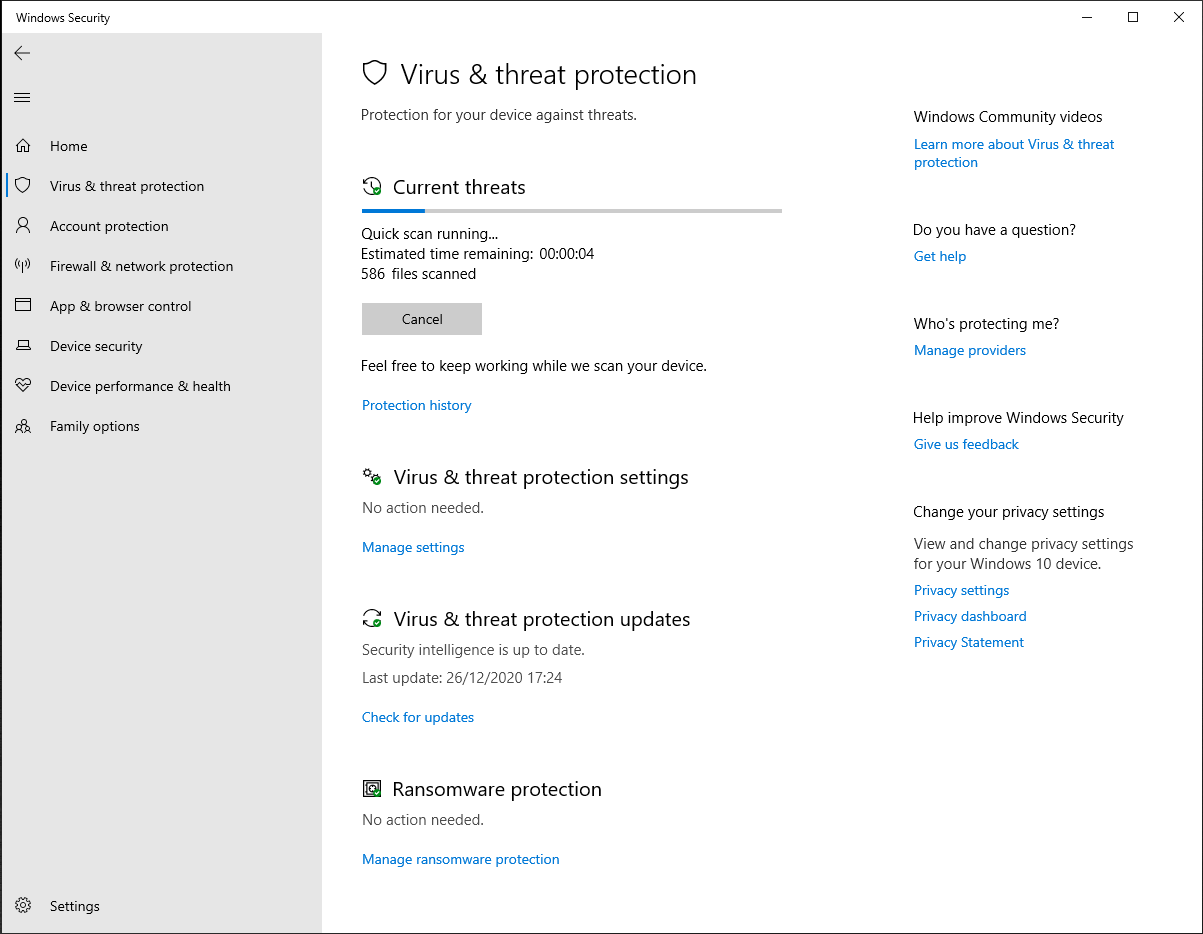Click the App & browser control window icon

[23, 306]
